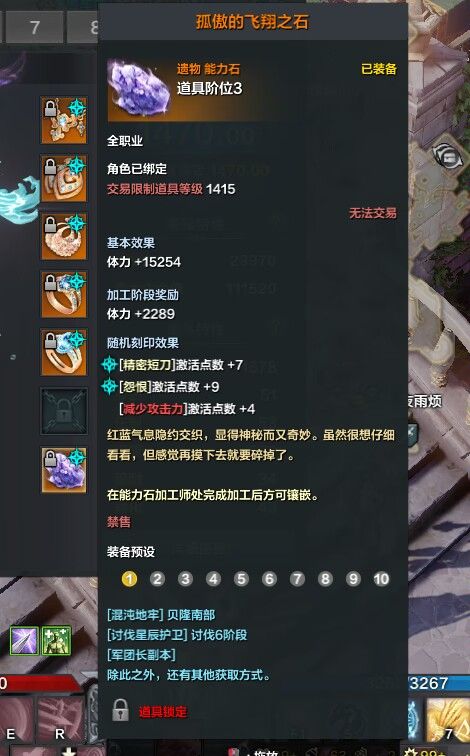The image size is (470, 756).
Task: Open the Guardian Raid stage 6 link
Action: tap(177, 634)
